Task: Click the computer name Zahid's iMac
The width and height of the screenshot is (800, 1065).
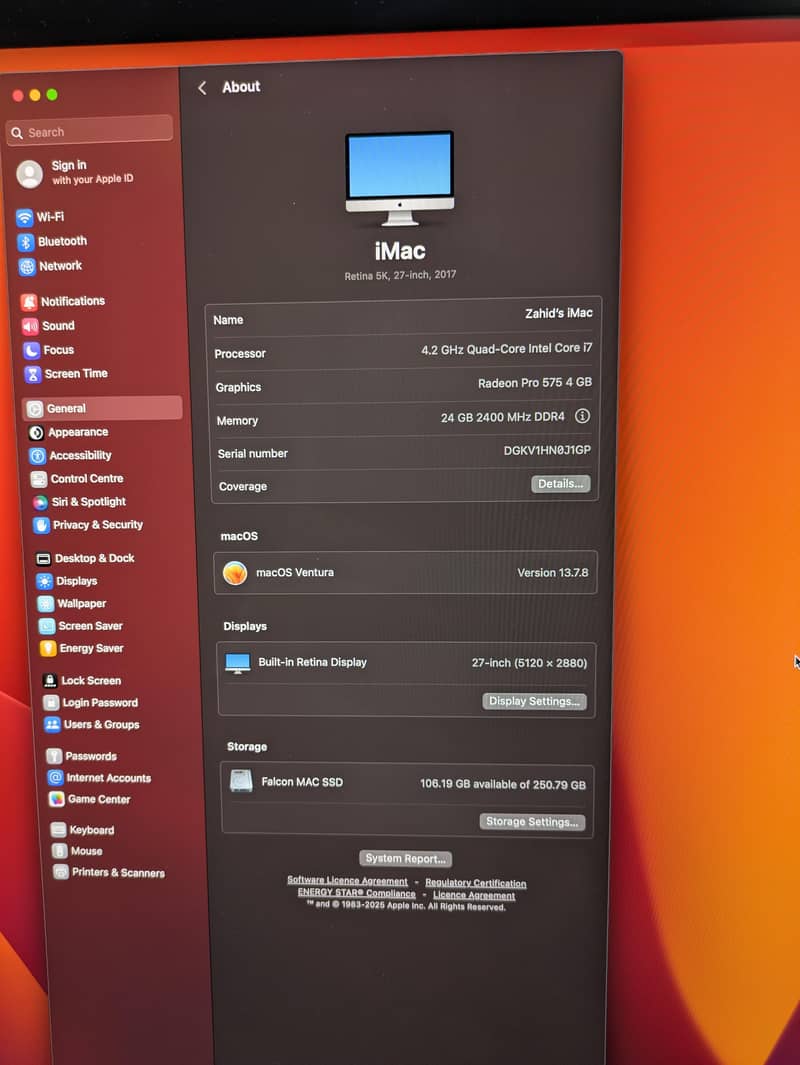Action: pos(558,313)
